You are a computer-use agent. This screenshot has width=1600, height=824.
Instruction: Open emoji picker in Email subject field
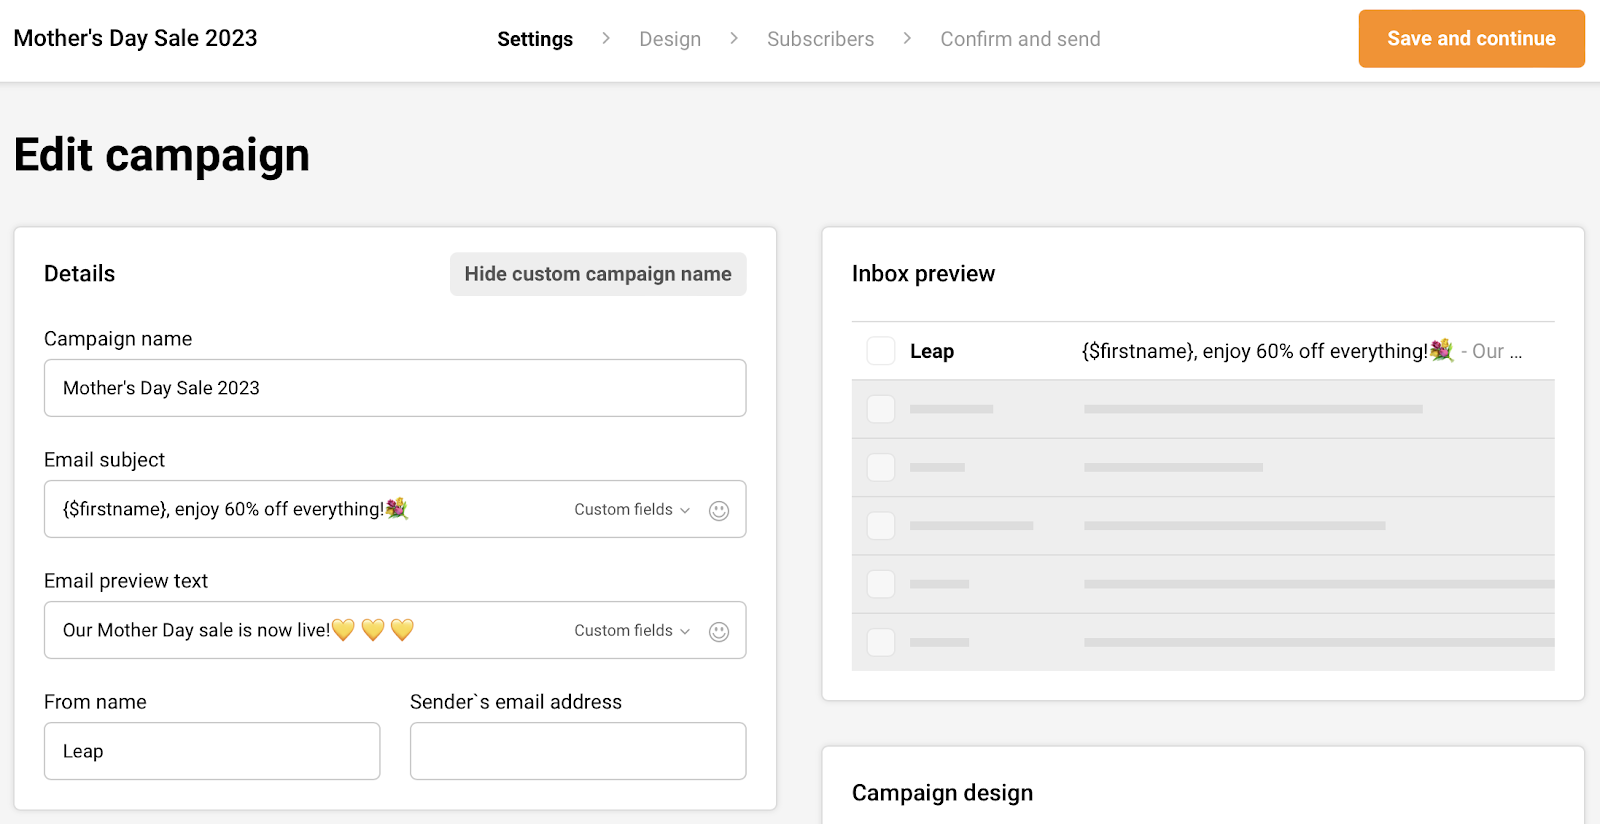click(718, 510)
